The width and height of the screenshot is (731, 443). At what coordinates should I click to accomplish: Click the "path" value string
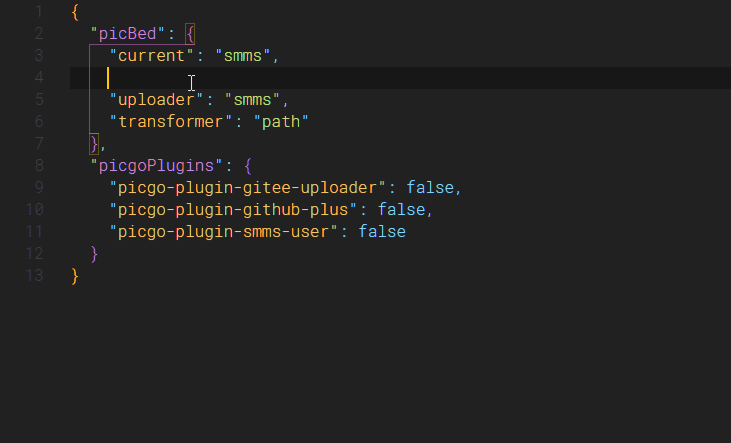click(x=281, y=122)
